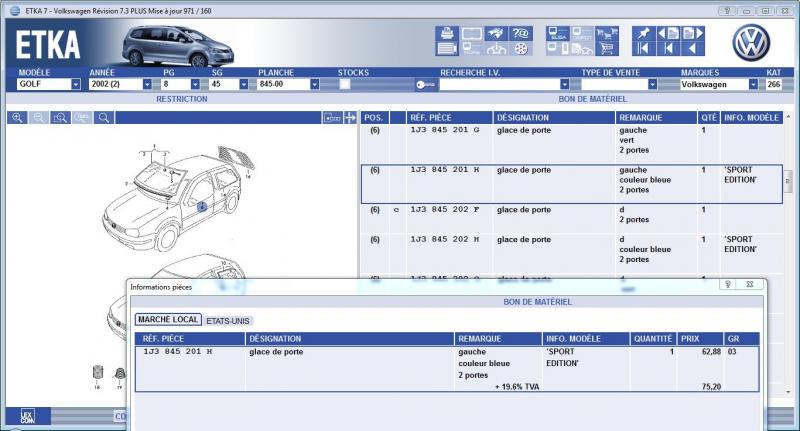Click the pushpin icon
This screenshot has height=431, width=800.
[643, 33]
